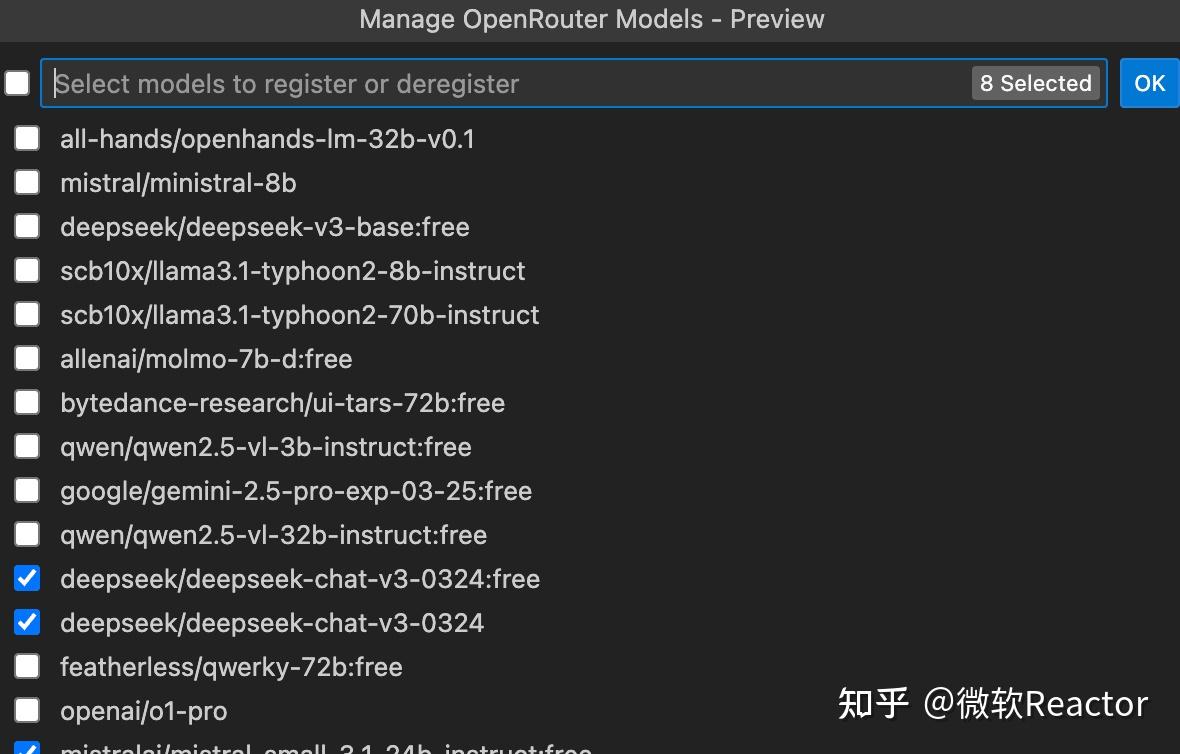Check bytedance-research/ui-tars-72b:free checkbox
Screen dimensions: 1180x754
coord(27,403)
